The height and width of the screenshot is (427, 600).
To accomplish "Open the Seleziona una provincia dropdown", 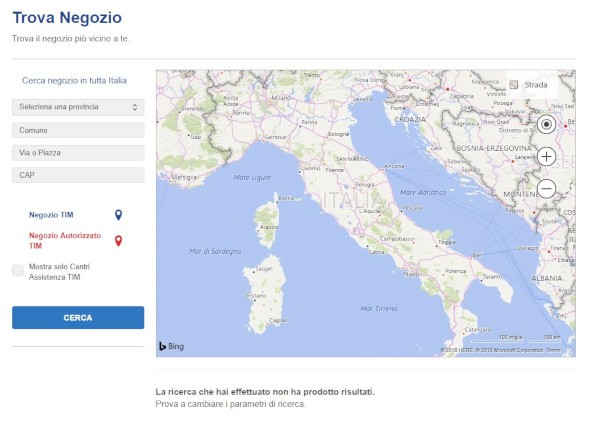I will 78,107.
